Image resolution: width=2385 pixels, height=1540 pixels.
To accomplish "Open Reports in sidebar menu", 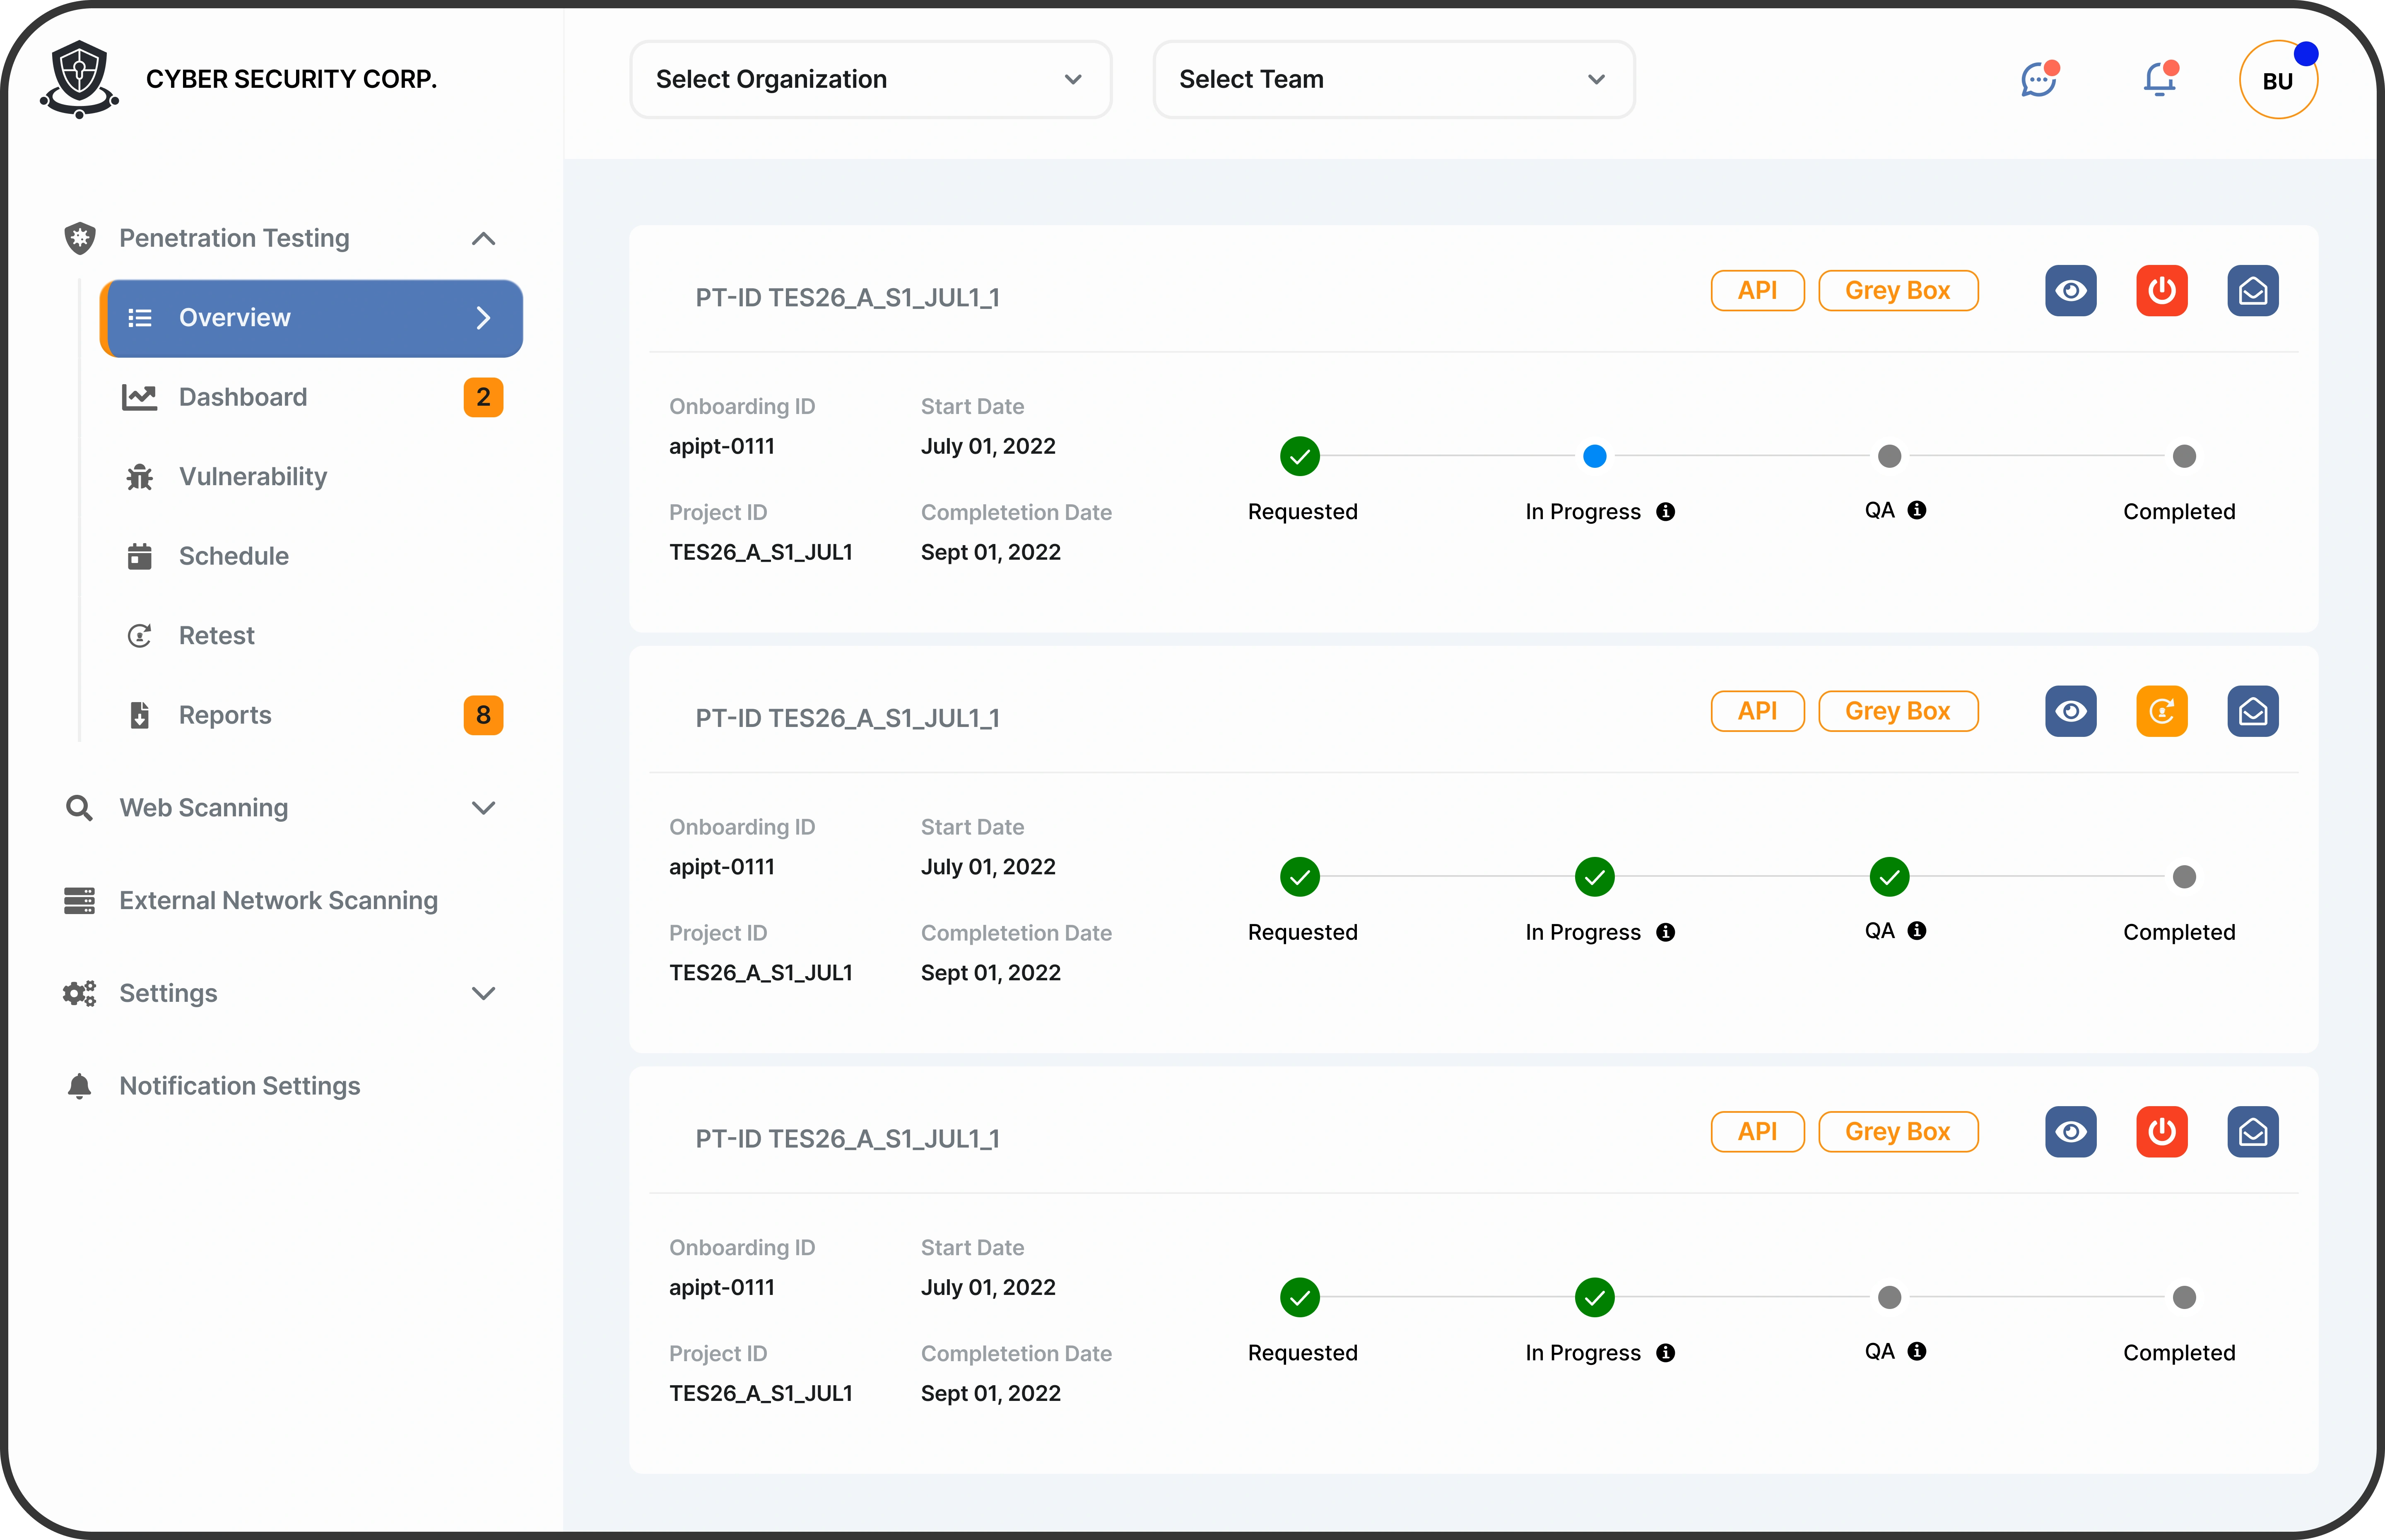I will (x=225, y=715).
